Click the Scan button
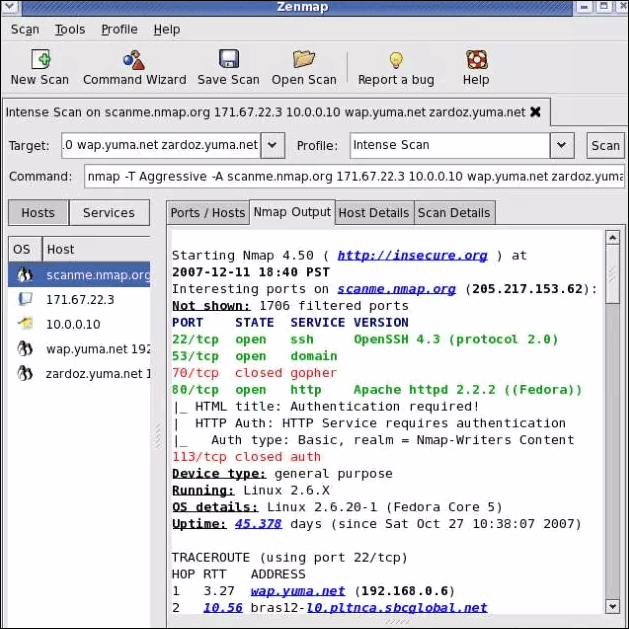The height and width of the screenshot is (629, 629). click(x=605, y=145)
